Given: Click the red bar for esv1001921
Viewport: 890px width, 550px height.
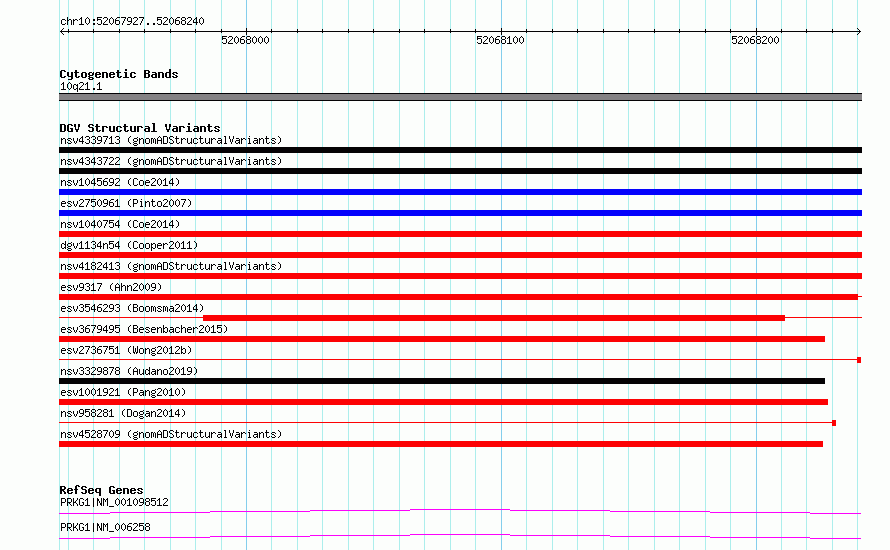Looking at the screenshot, I should click(x=443, y=402).
